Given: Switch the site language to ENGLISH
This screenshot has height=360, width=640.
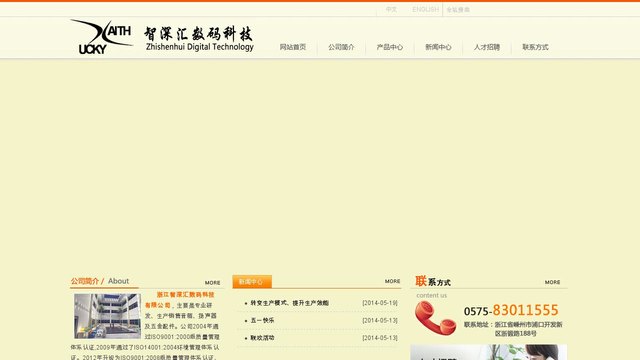Looking at the screenshot, I should pos(425,9).
